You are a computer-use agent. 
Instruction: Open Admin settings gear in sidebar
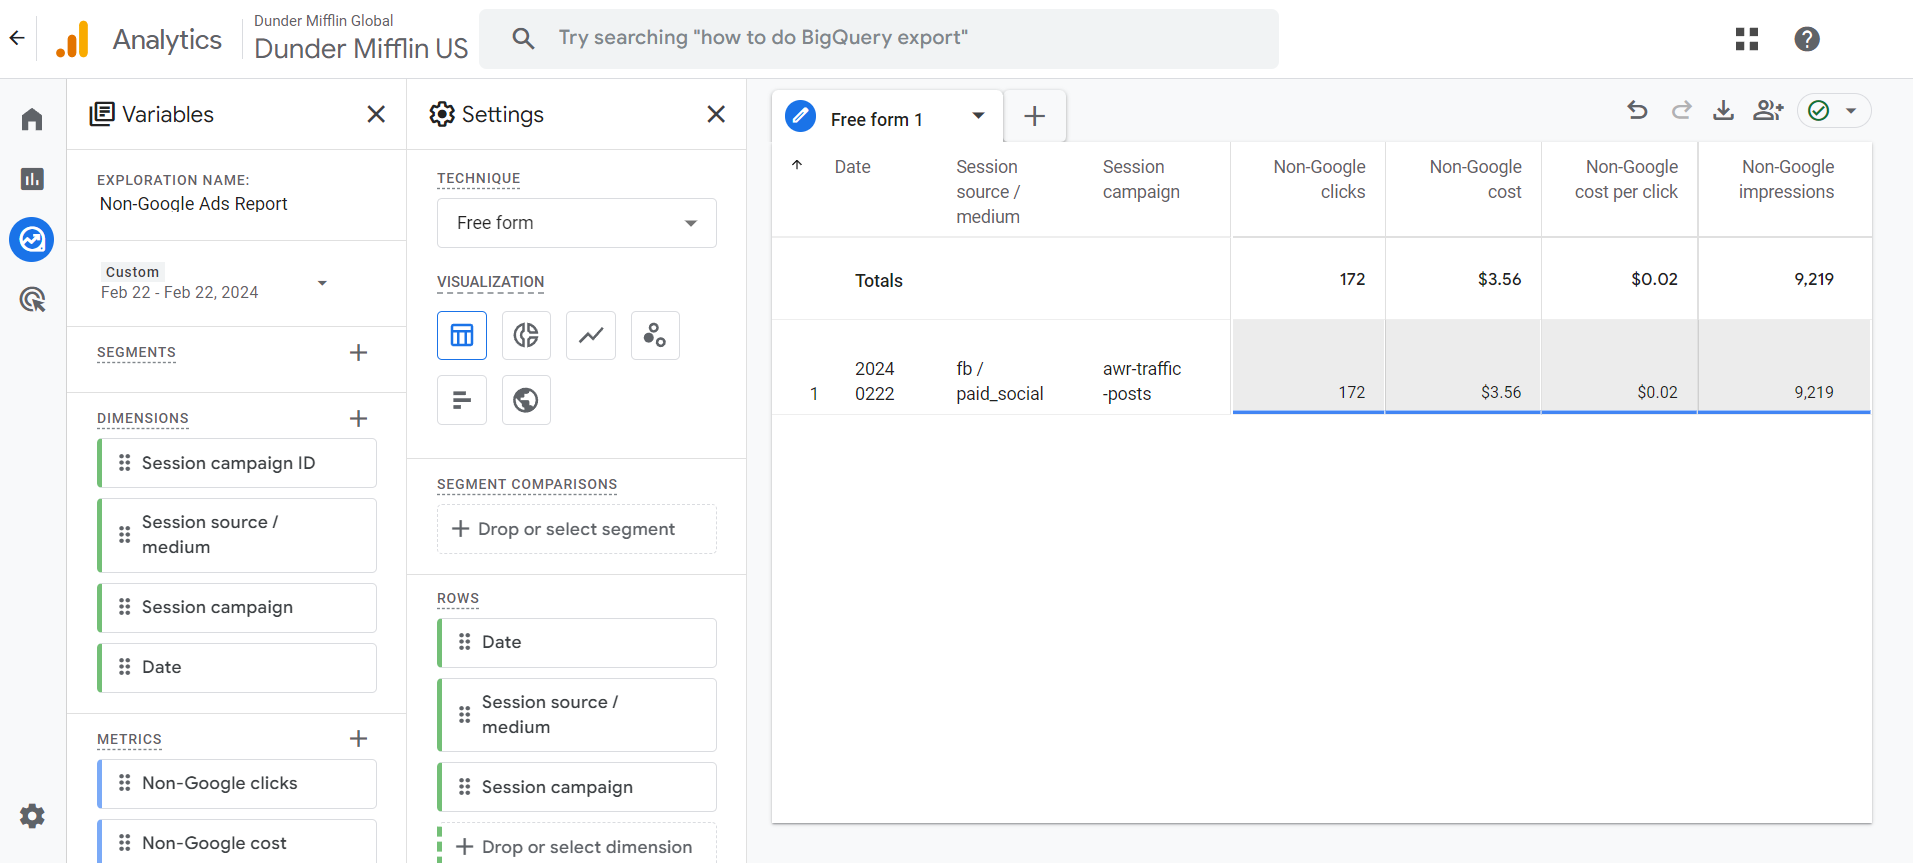32,816
